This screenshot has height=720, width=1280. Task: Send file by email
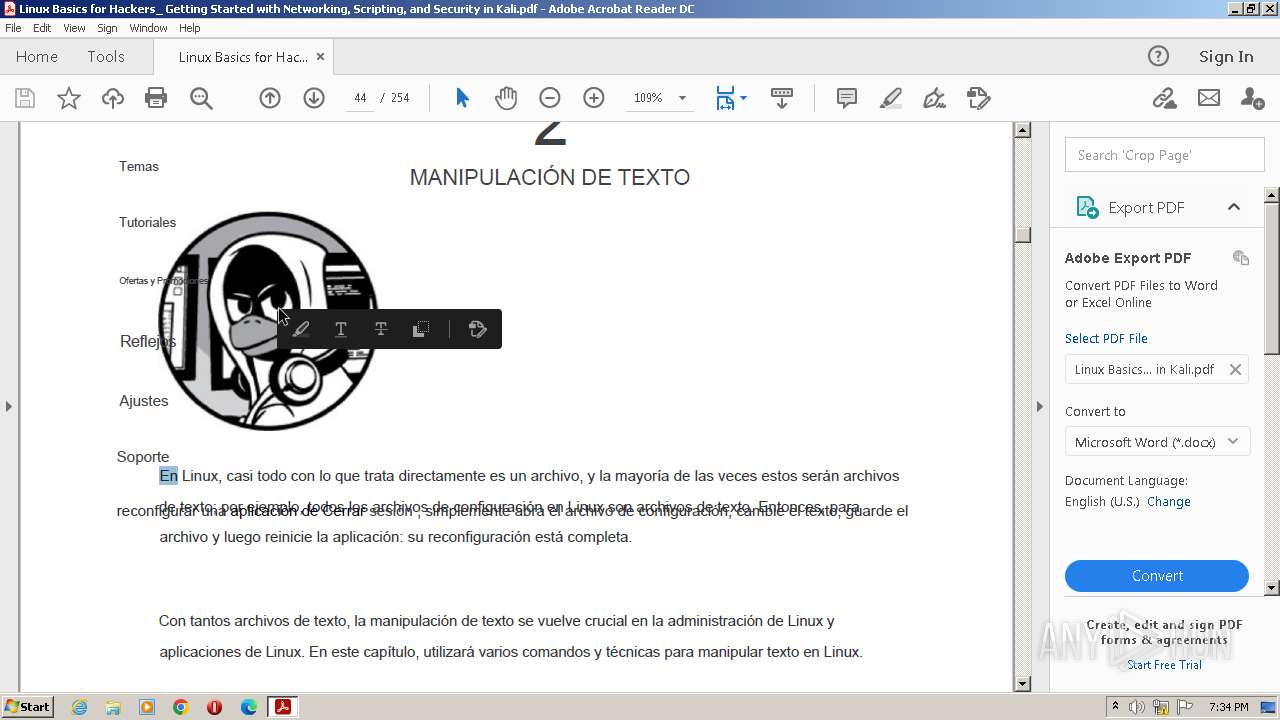pos(1209,98)
